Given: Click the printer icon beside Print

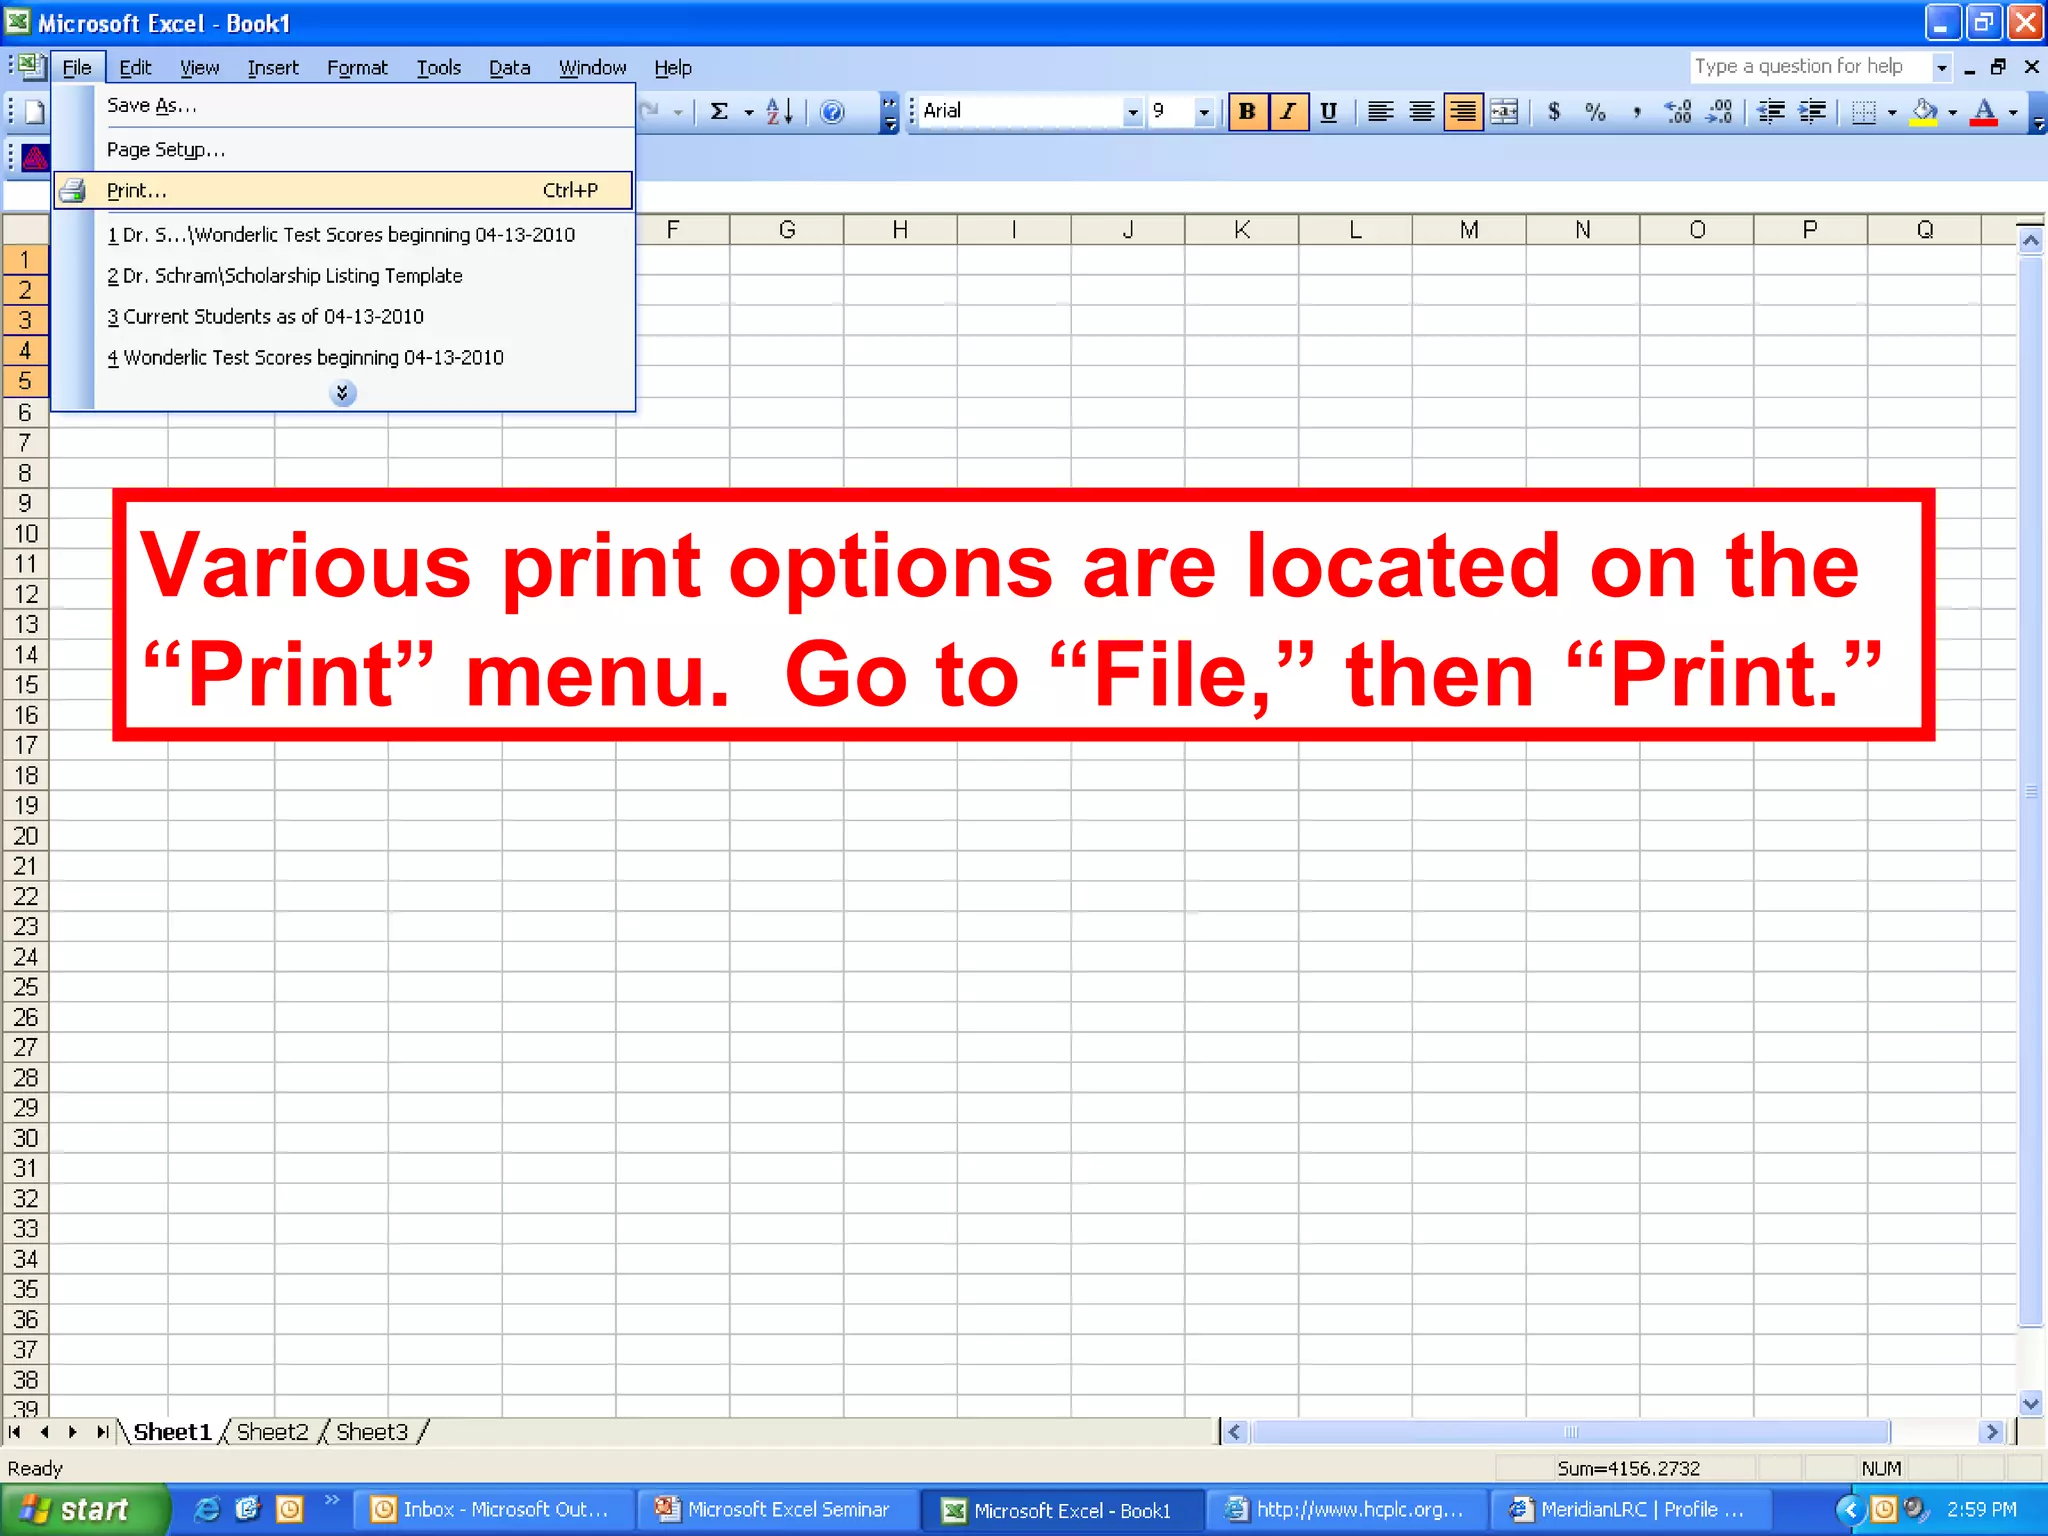Looking at the screenshot, I should pyautogui.click(x=73, y=190).
